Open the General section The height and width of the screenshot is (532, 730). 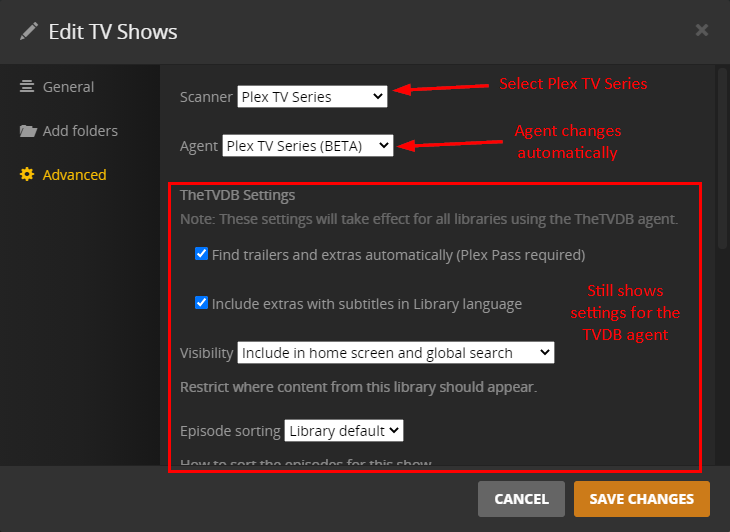tap(68, 87)
